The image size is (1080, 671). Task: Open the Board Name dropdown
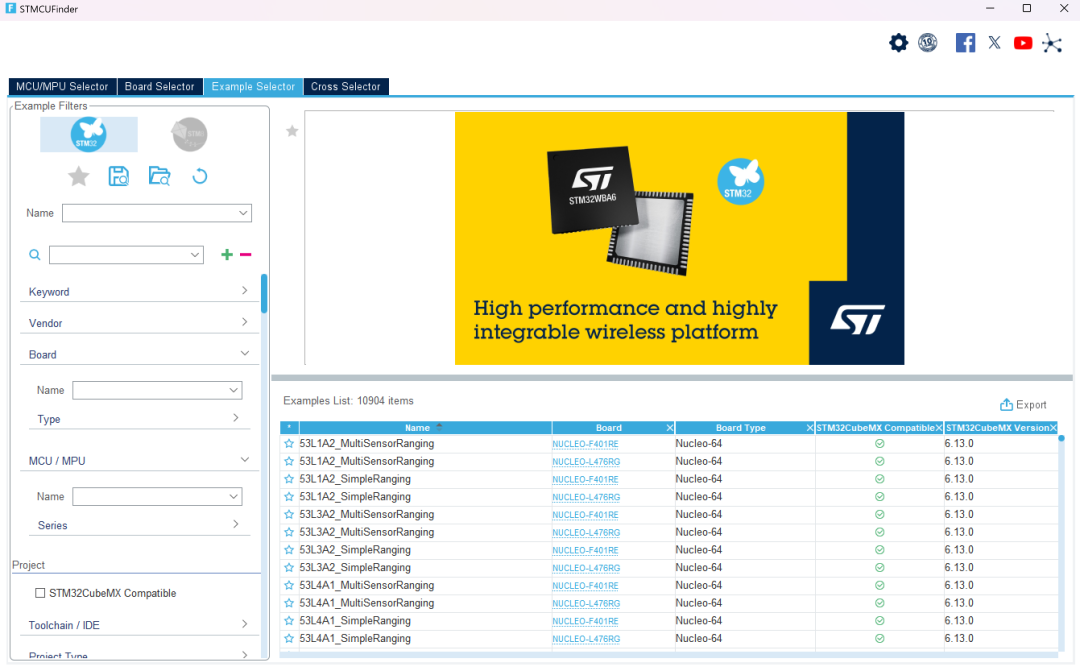click(x=158, y=390)
